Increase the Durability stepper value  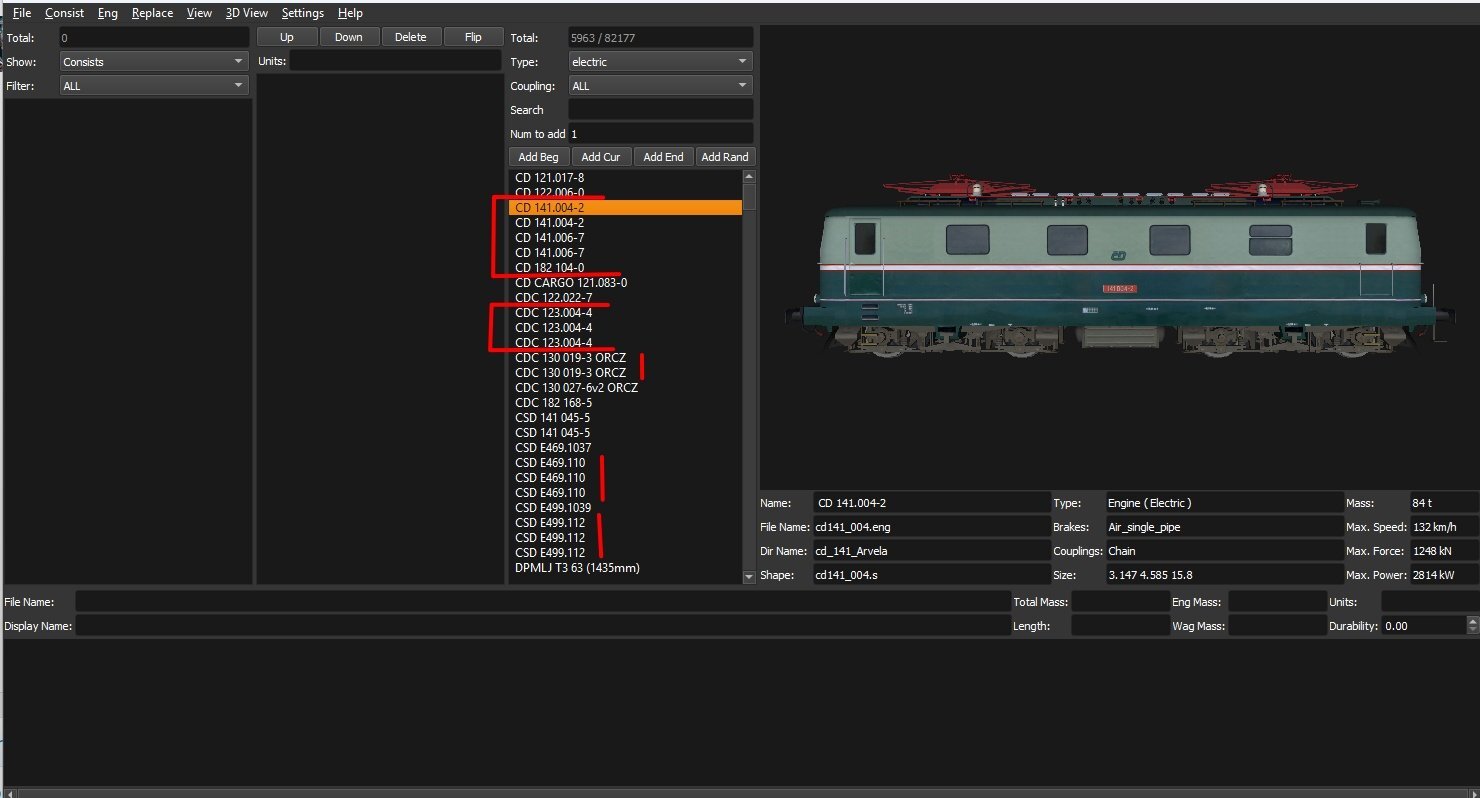pyautogui.click(x=1472, y=621)
